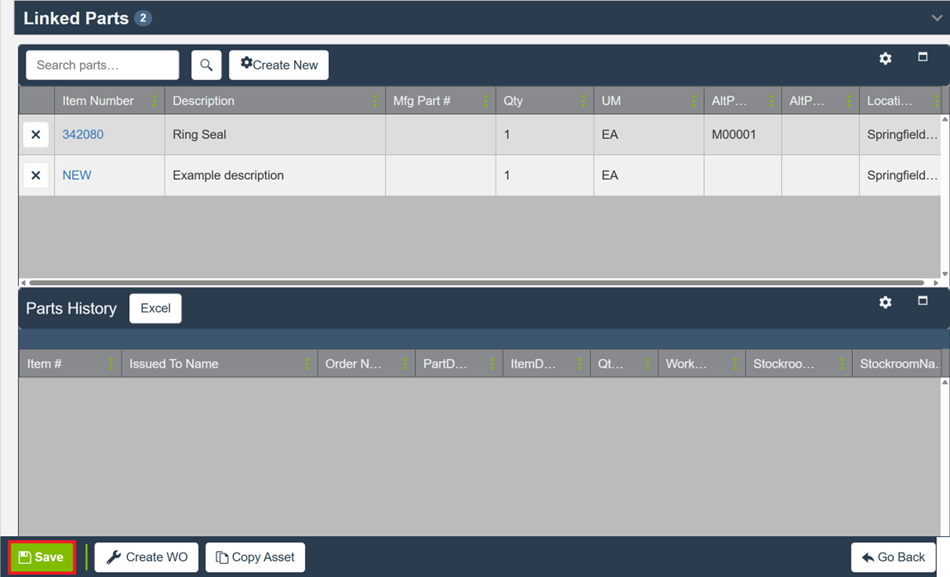950x577 pixels.
Task: Maximize the Linked Parts grid panel
Action: click(923, 58)
